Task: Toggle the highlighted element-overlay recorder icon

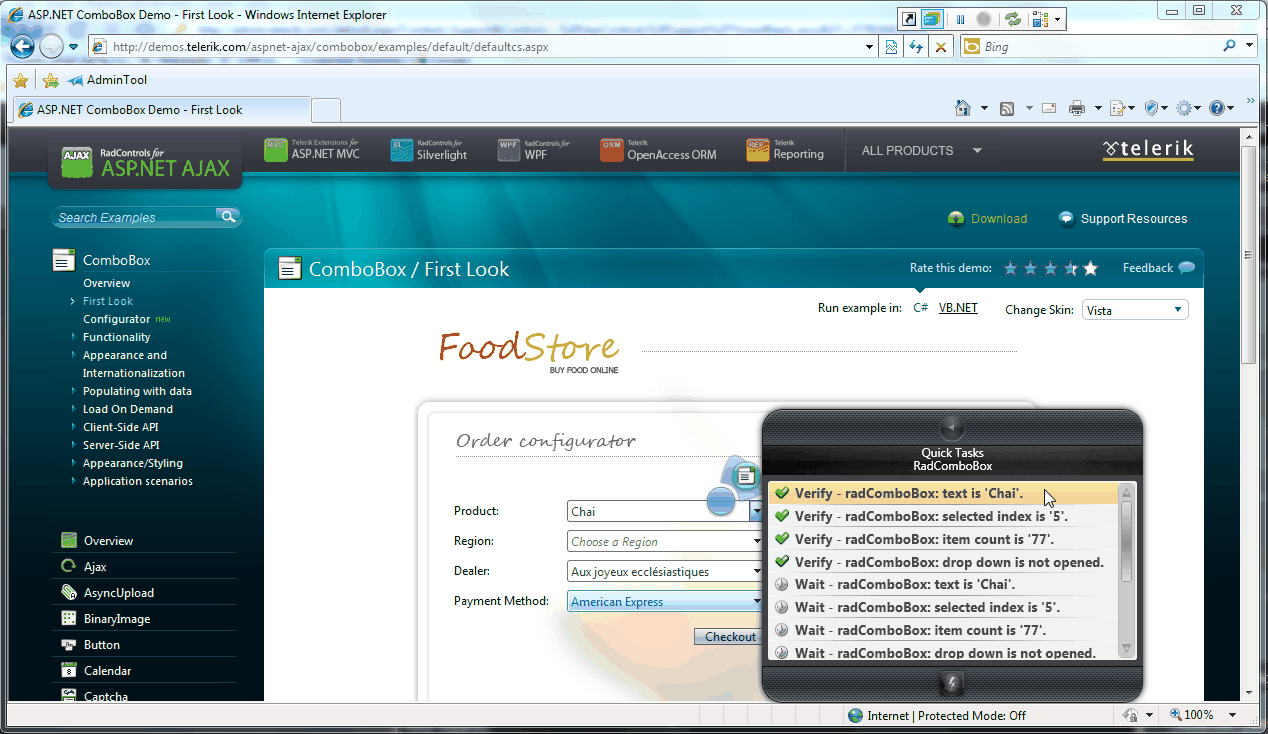Action: (x=932, y=19)
